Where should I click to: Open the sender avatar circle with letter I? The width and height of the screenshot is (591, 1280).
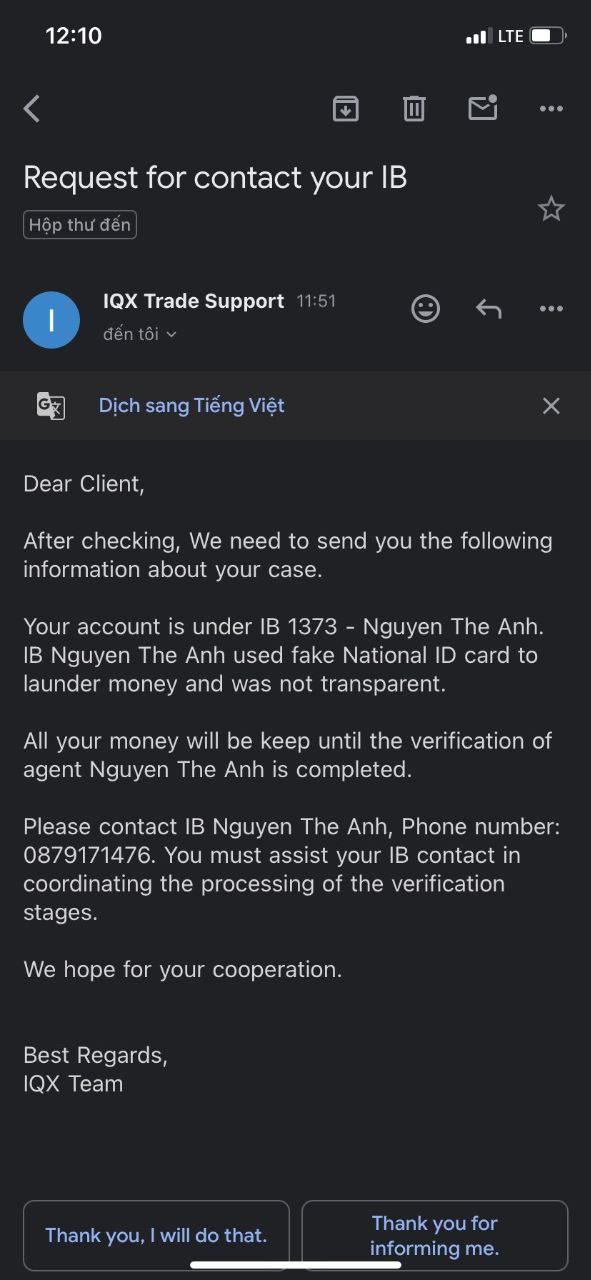coord(51,320)
